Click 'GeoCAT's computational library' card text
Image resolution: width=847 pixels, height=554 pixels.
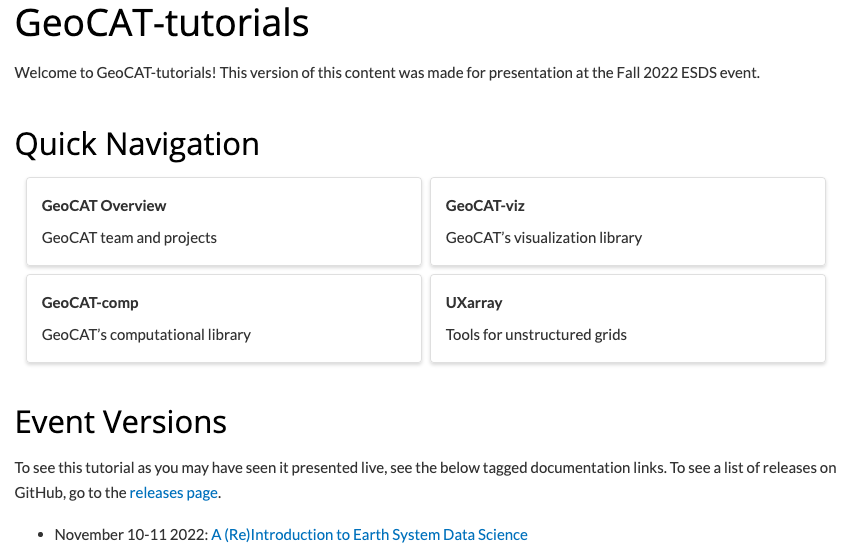pos(146,335)
